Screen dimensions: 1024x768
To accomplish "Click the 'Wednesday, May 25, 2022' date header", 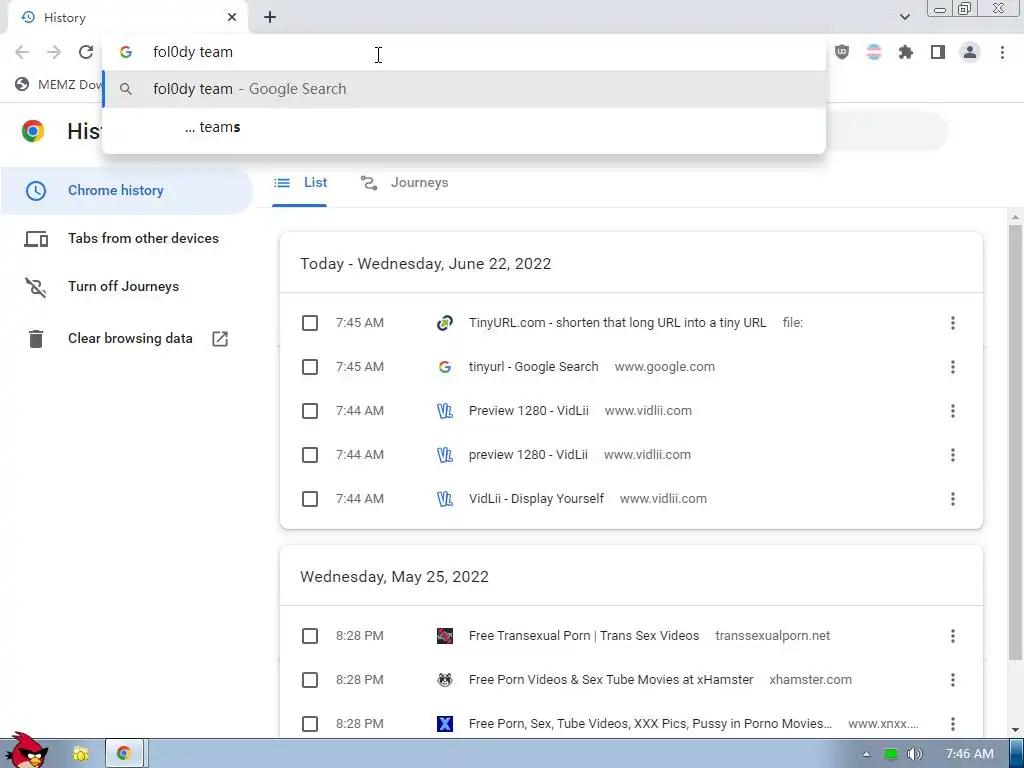I will point(394,577).
